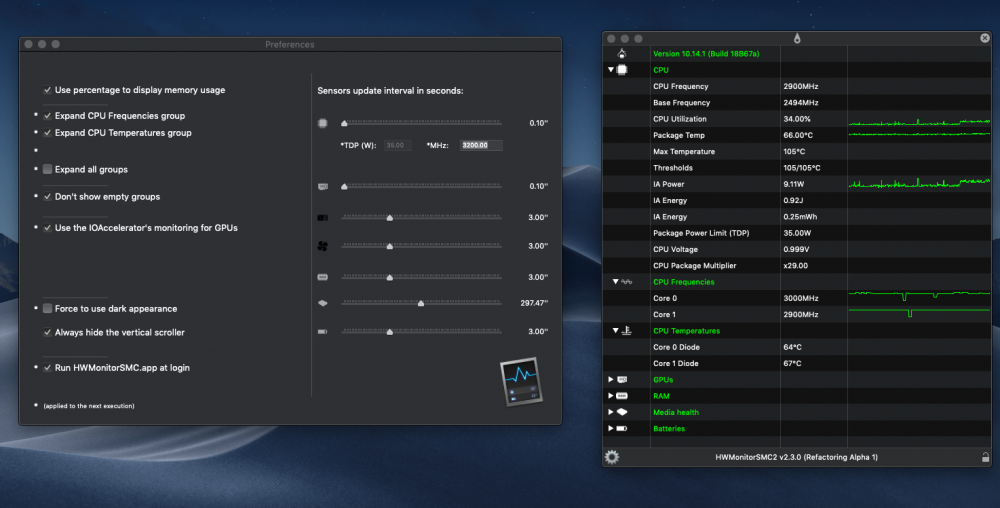Select the IA Power row
This screenshot has width=1000, height=508.
pyautogui.click(x=797, y=184)
